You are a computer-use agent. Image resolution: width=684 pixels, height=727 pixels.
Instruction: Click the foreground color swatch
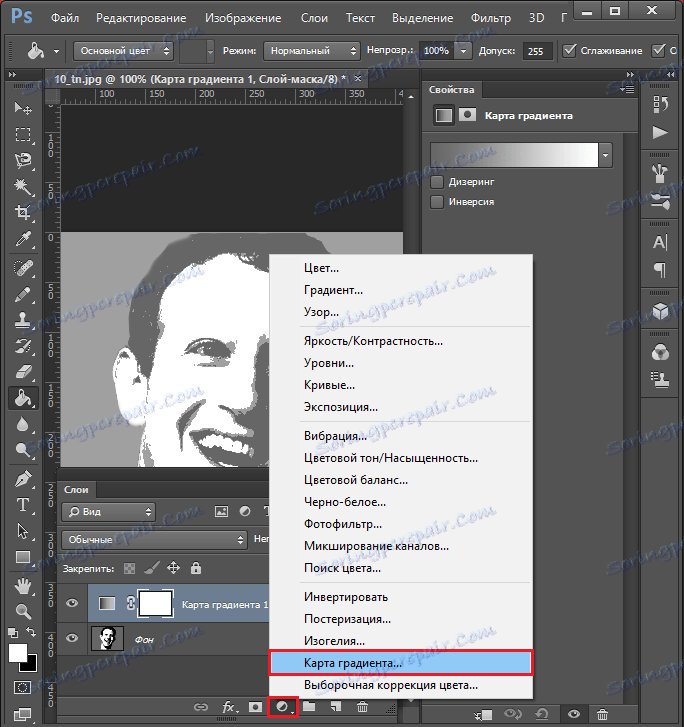tap(18, 653)
